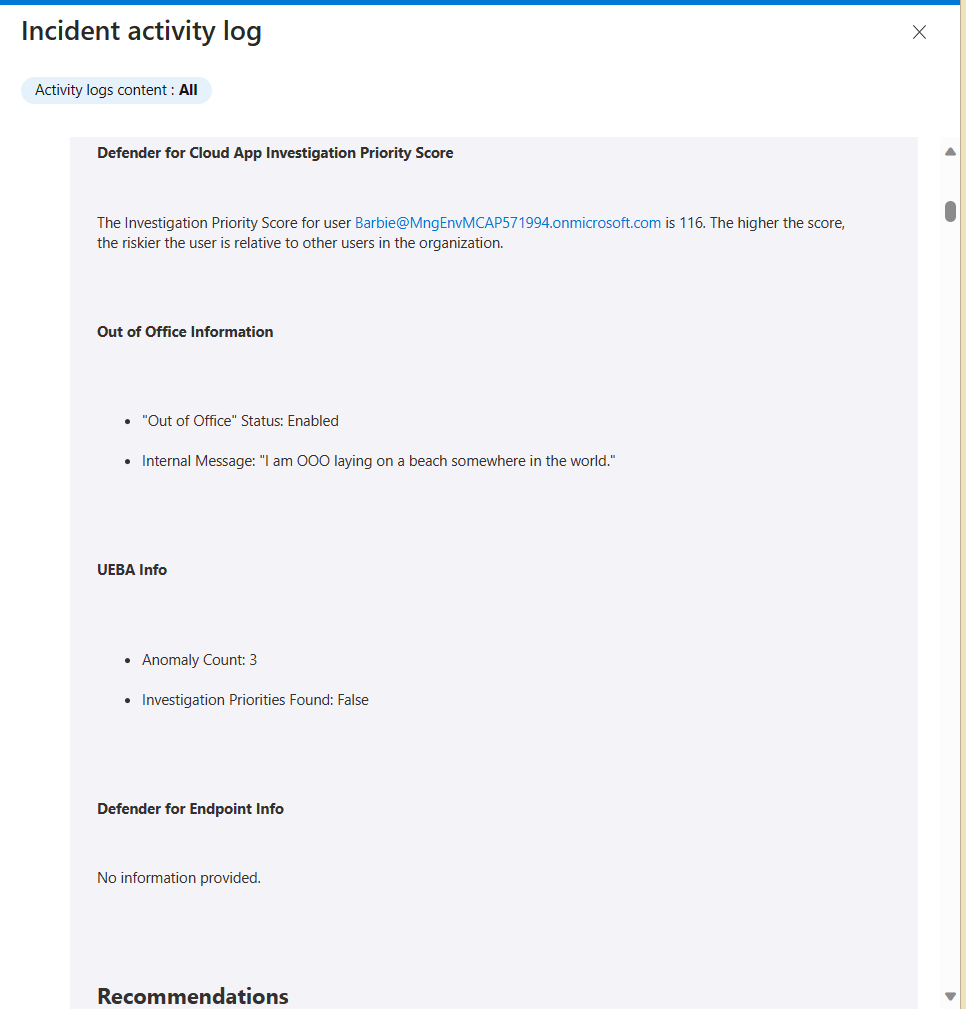Click the scrollbar down arrow

click(x=950, y=996)
